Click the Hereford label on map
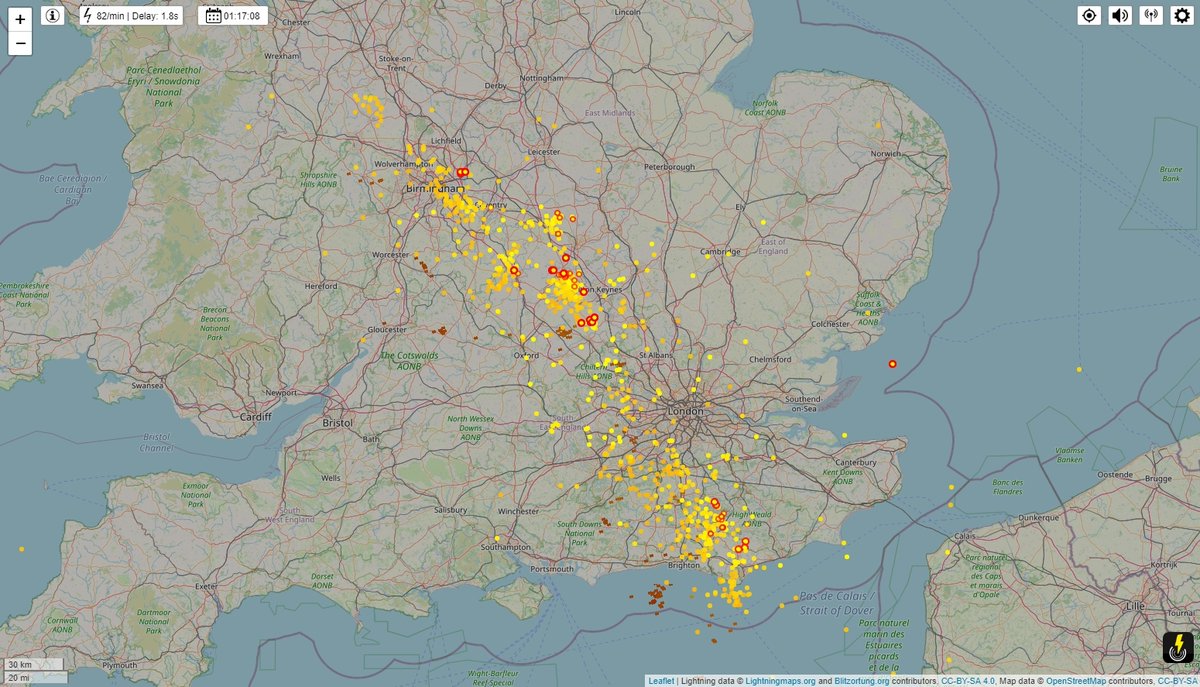1200x687 pixels. point(322,285)
